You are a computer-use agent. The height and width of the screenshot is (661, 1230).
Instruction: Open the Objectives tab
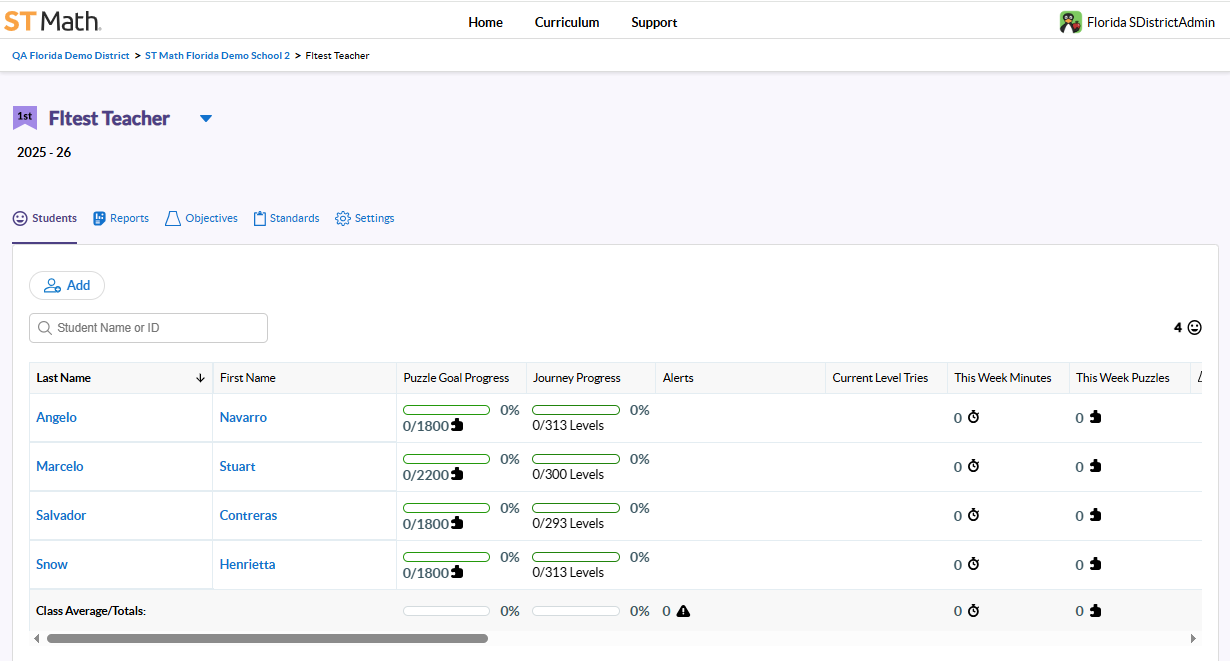[201, 218]
